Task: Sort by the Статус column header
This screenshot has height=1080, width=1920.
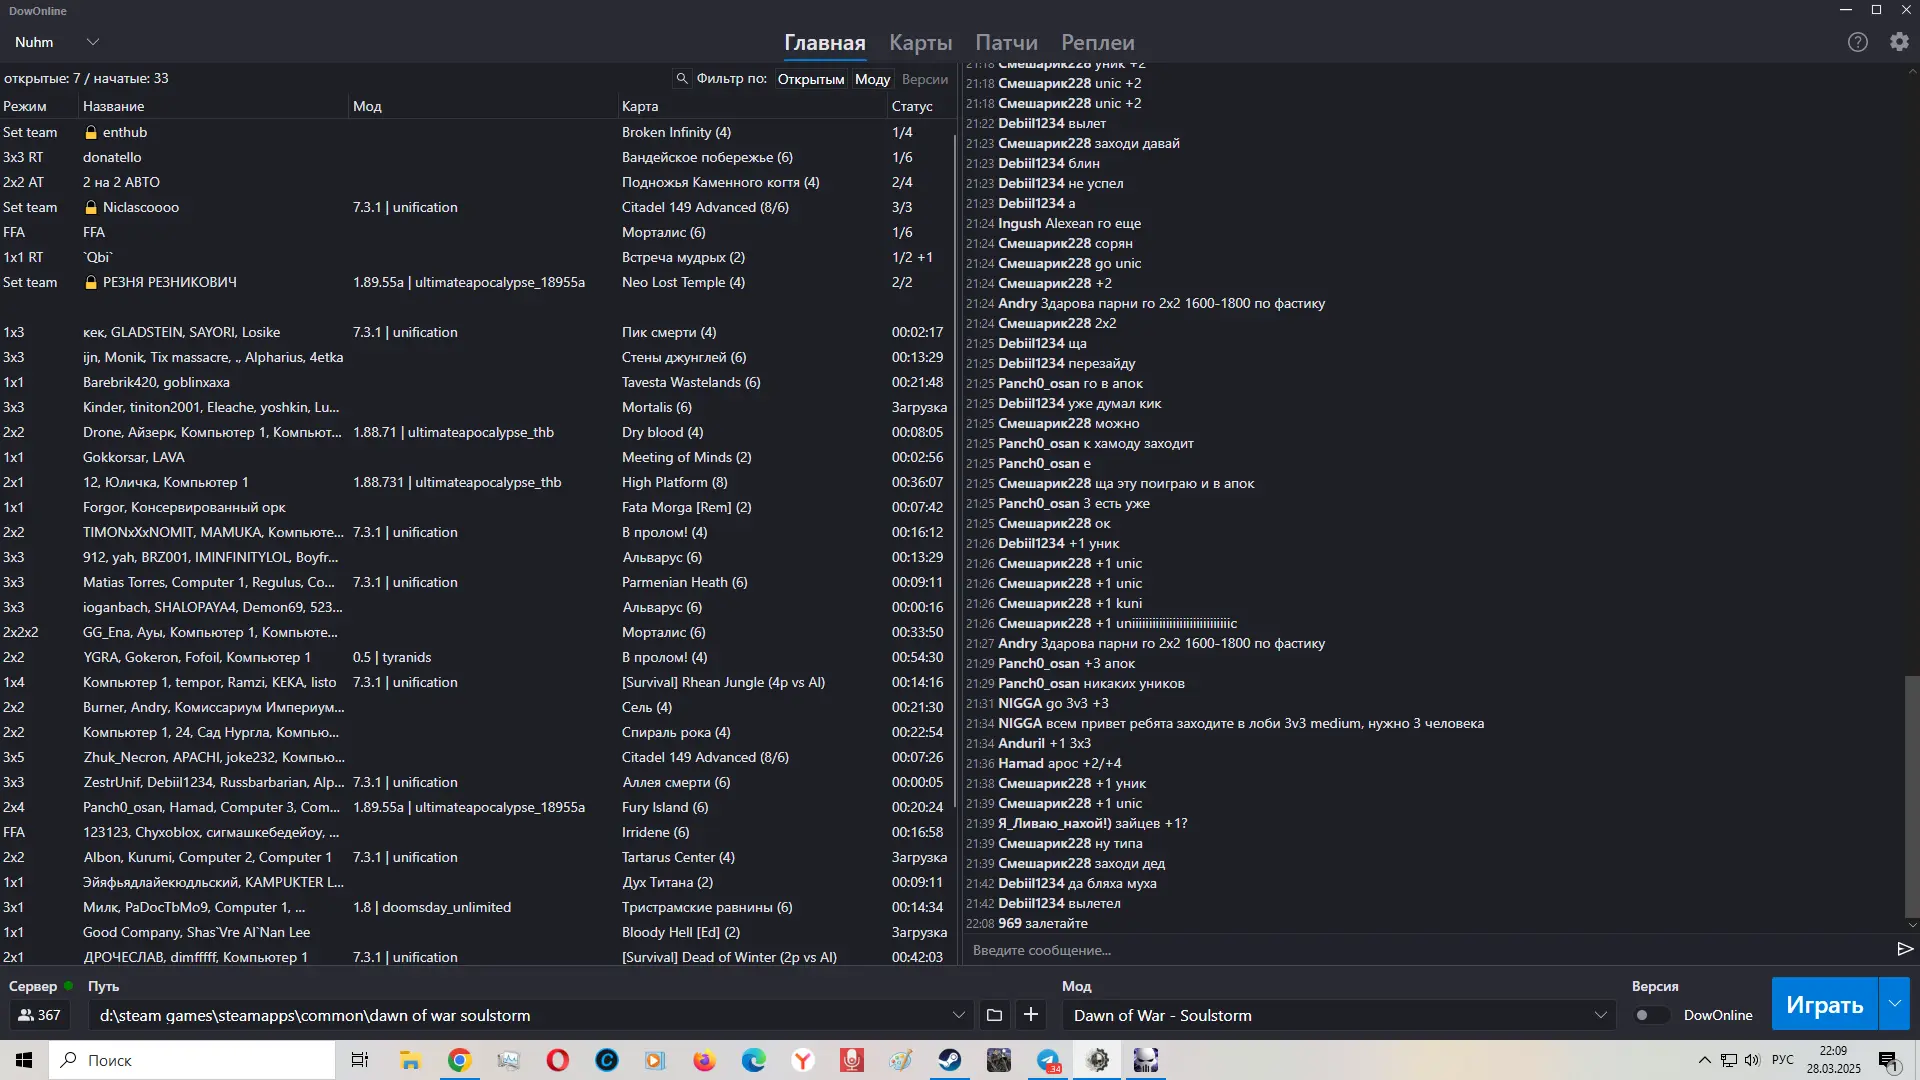Action: click(x=912, y=106)
